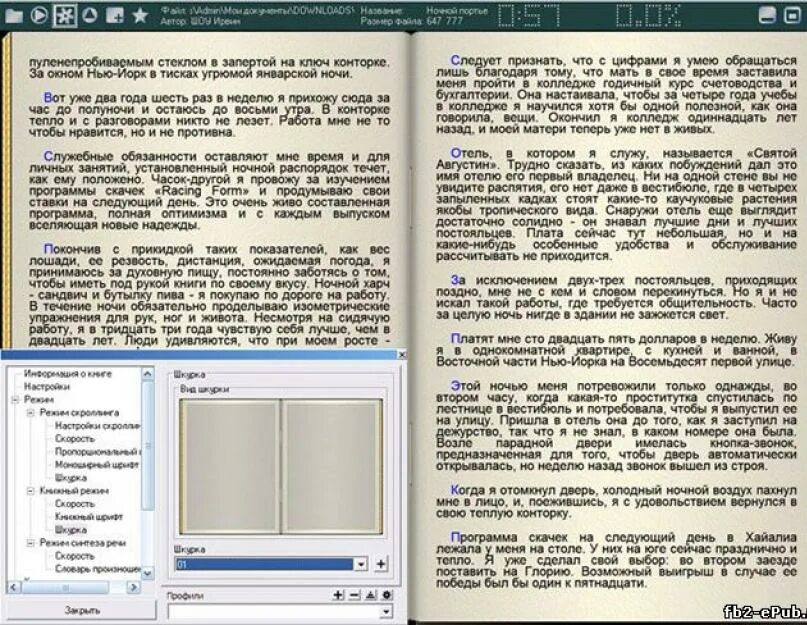Select the Настройки tree item

tap(46, 387)
